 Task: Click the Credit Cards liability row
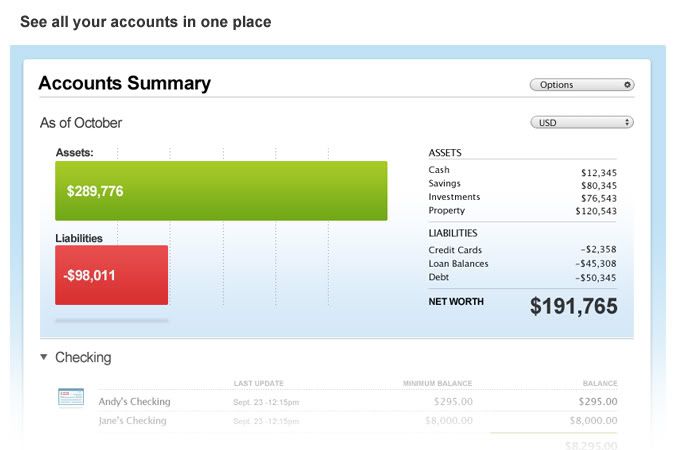click(x=522, y=250)
